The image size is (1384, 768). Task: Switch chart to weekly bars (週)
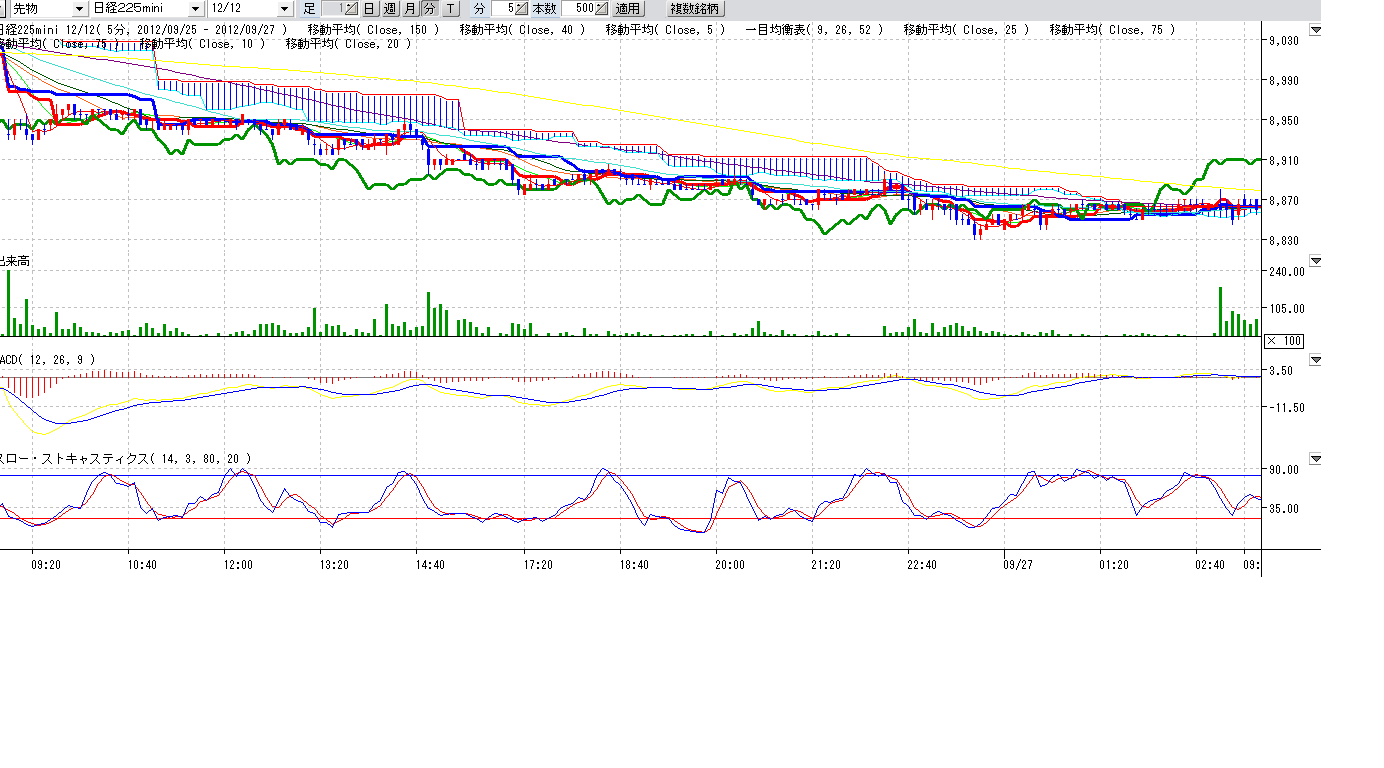click(x=389, y=9)
